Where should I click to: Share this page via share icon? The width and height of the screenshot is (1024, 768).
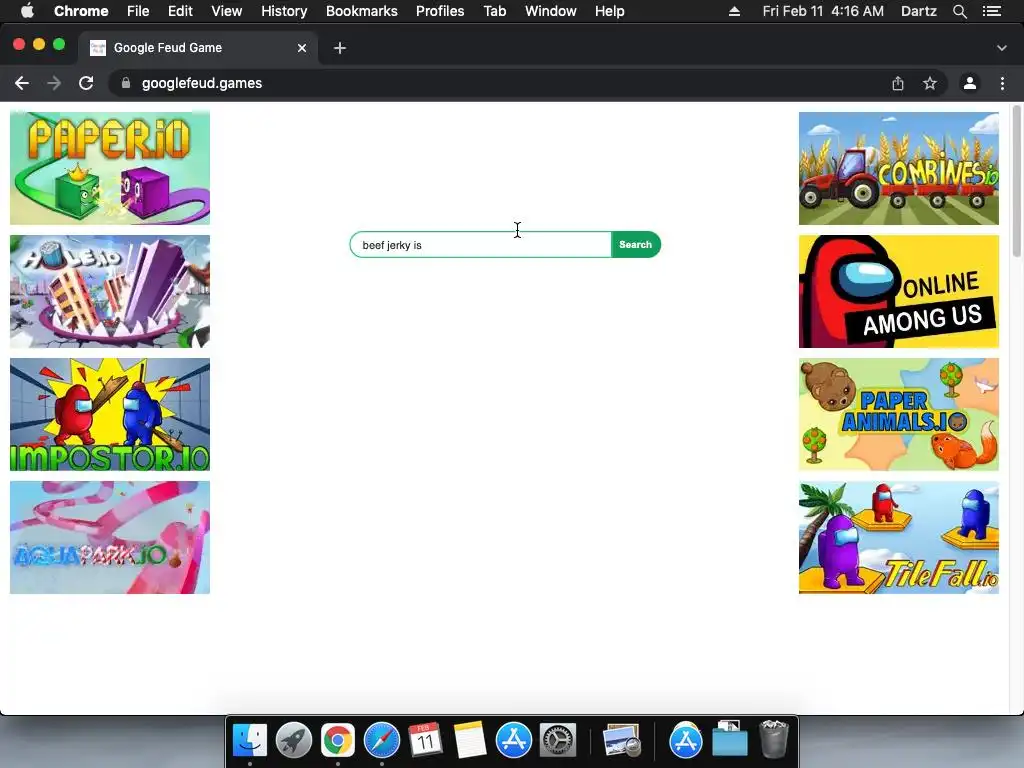pos(898,83)
